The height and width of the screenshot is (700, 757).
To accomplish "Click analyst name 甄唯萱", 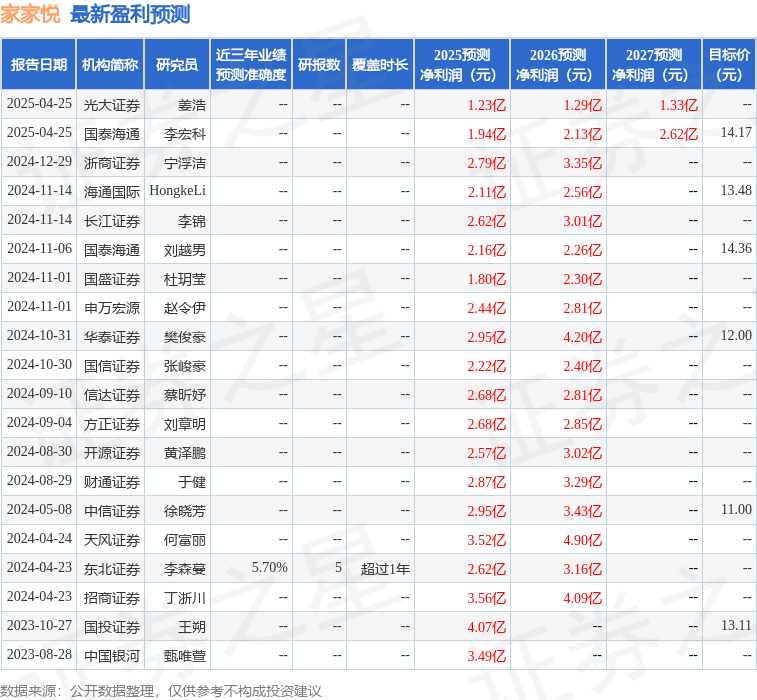I will point(184,656).
